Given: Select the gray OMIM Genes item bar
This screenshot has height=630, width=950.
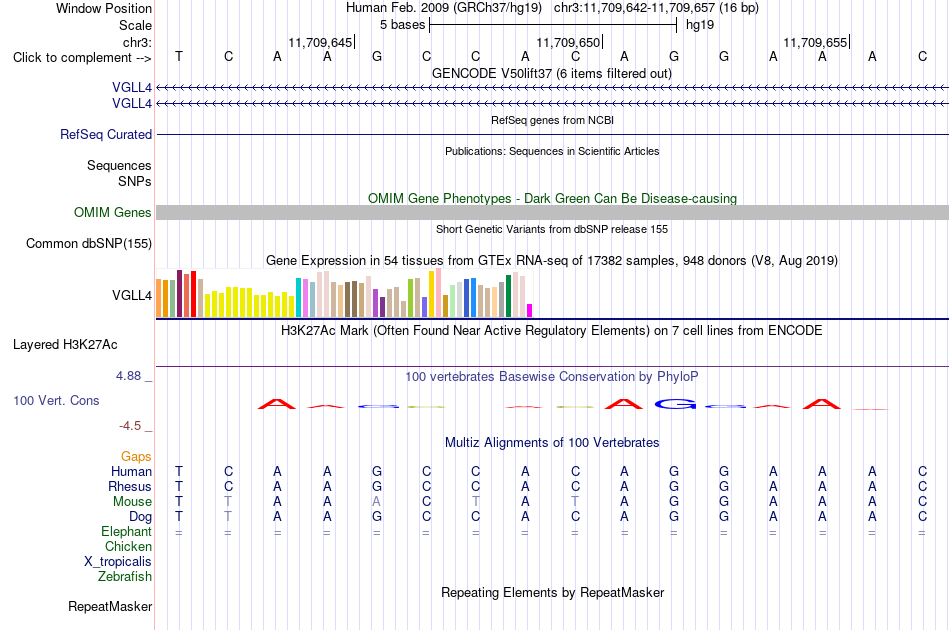Looking at the screenshot, I should coord(552,213).
